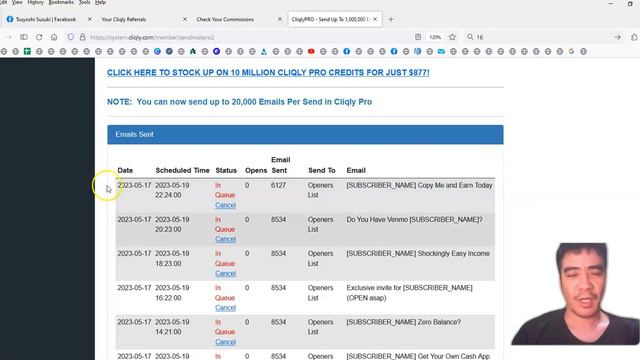Go to the Firefox home page icon
Screen dimensions: 640x360
(x=54, y=37)
